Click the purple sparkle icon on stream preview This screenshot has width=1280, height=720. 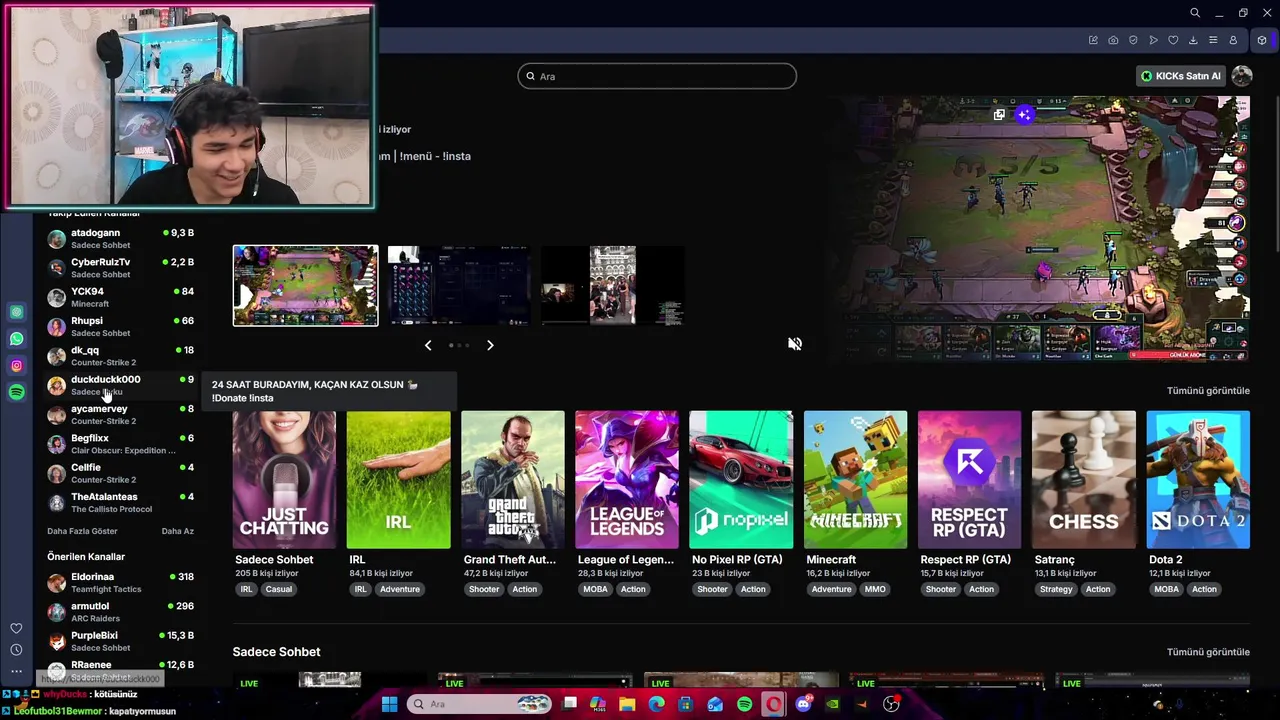[1024, 115]
